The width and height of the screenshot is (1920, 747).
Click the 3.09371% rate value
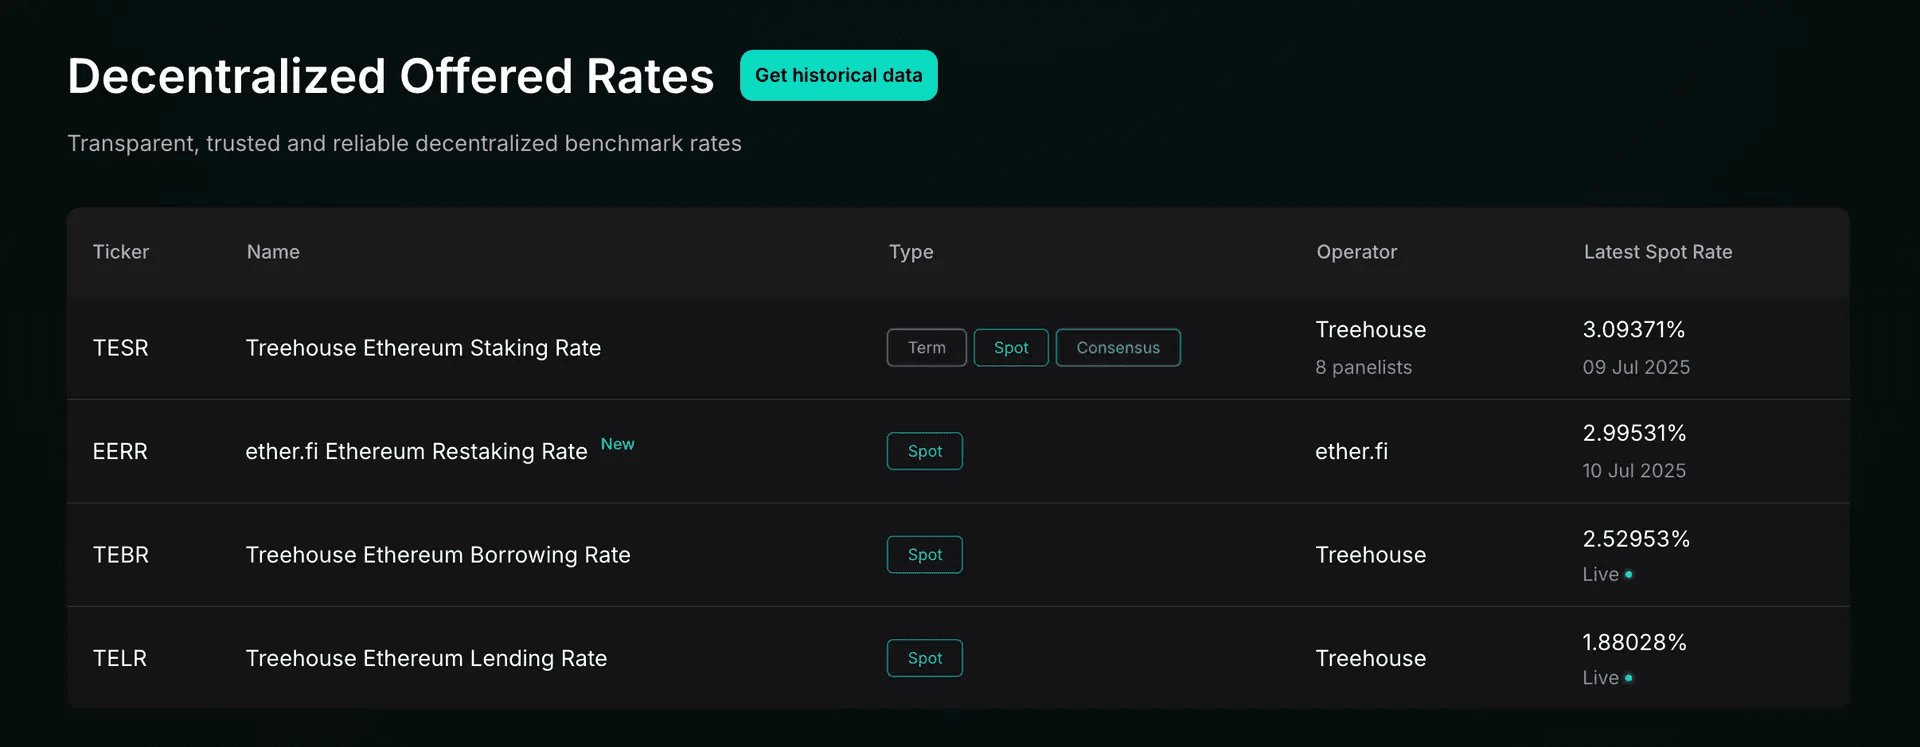[x=1634, y=330]
